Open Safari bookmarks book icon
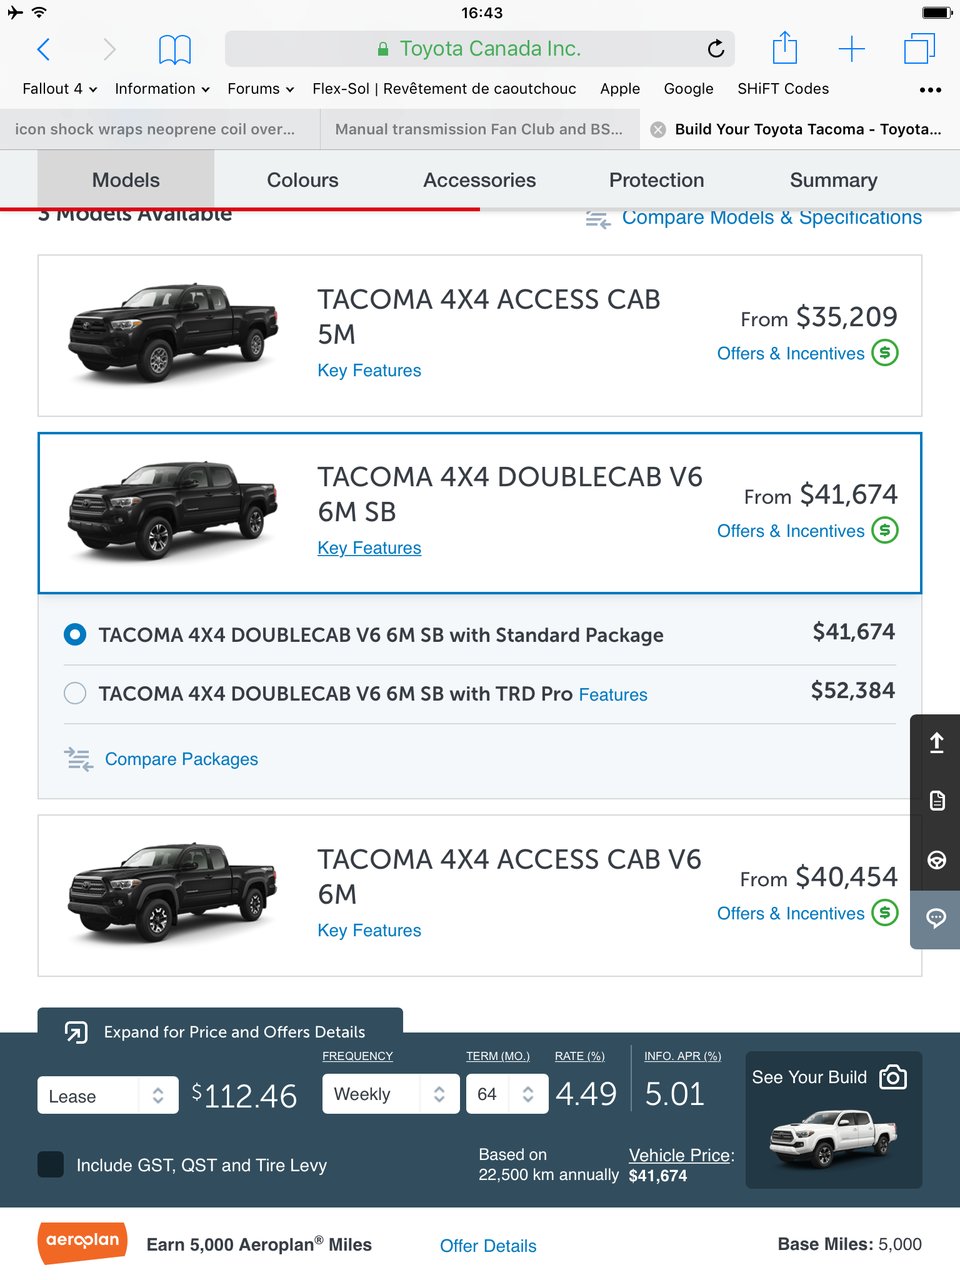This screenshot has width=960, height=1280. [175, 48]
